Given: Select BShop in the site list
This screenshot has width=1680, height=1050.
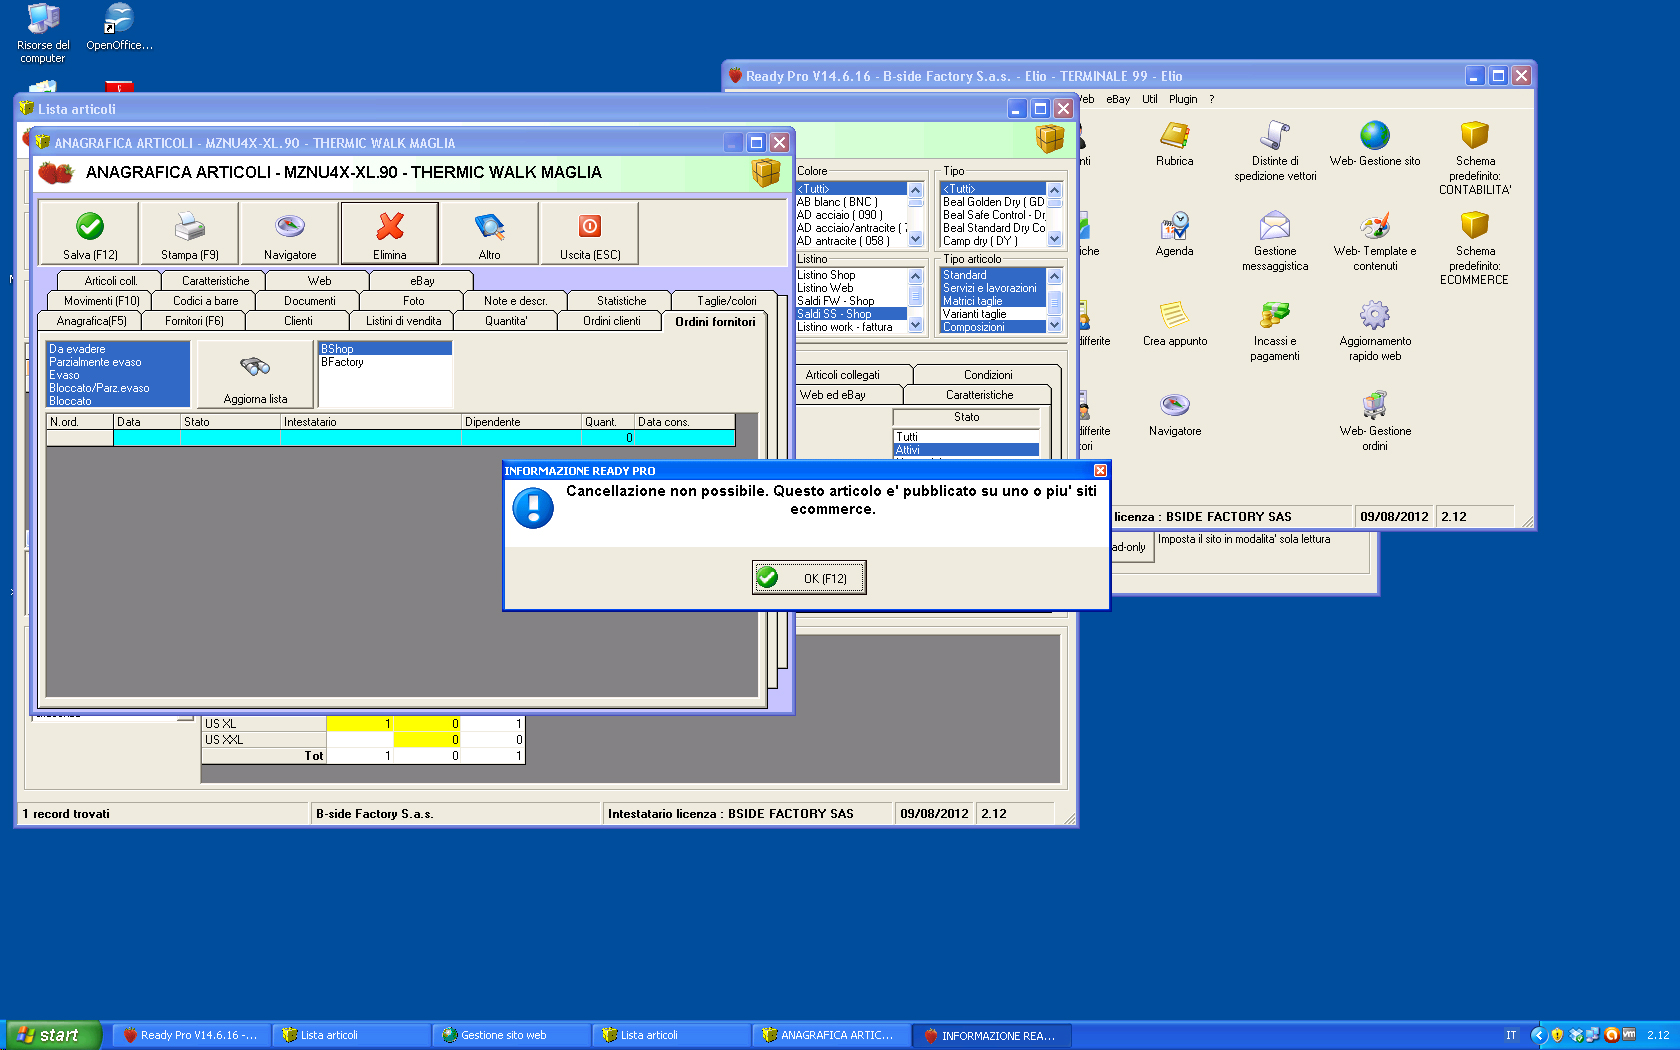Looking at the screenshot, I should (385, 349).
